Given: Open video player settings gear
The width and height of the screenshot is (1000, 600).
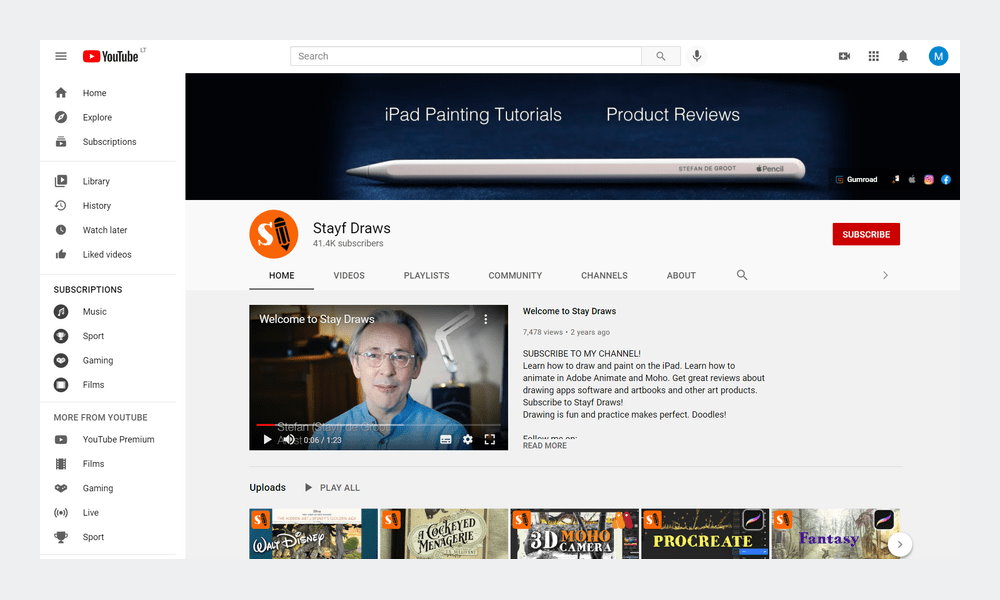Looking at the screenshot, I should point(467,439).
